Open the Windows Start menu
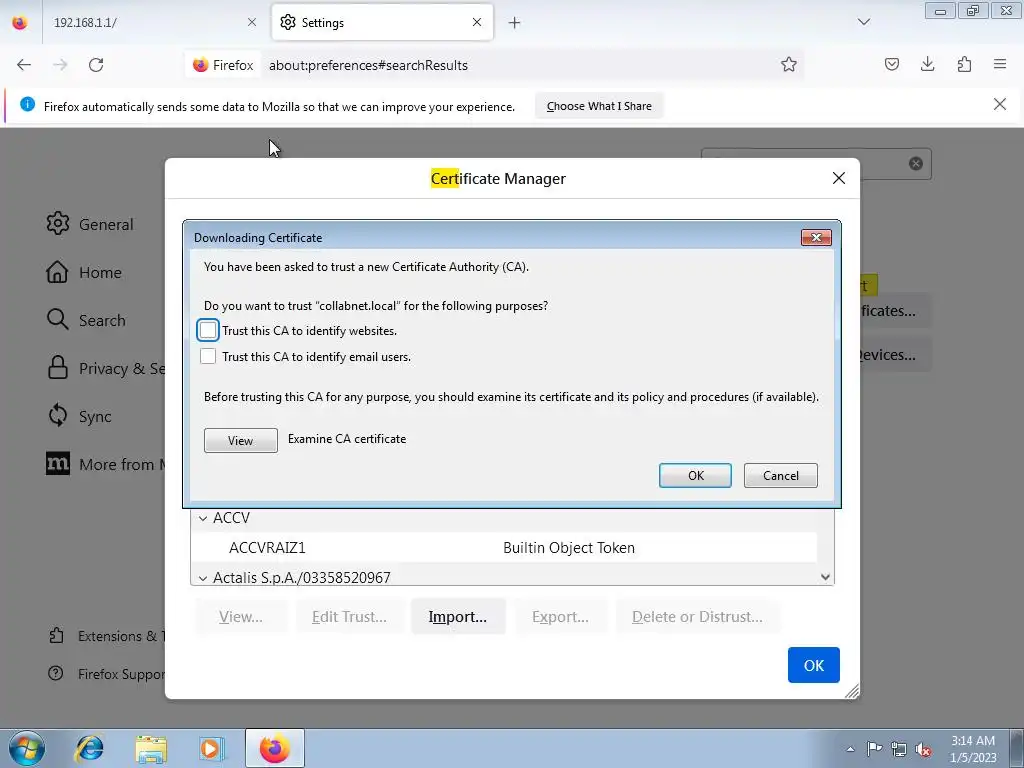Image resolution: width=1024 pixels, height=768 pixels. pos(26,748)
